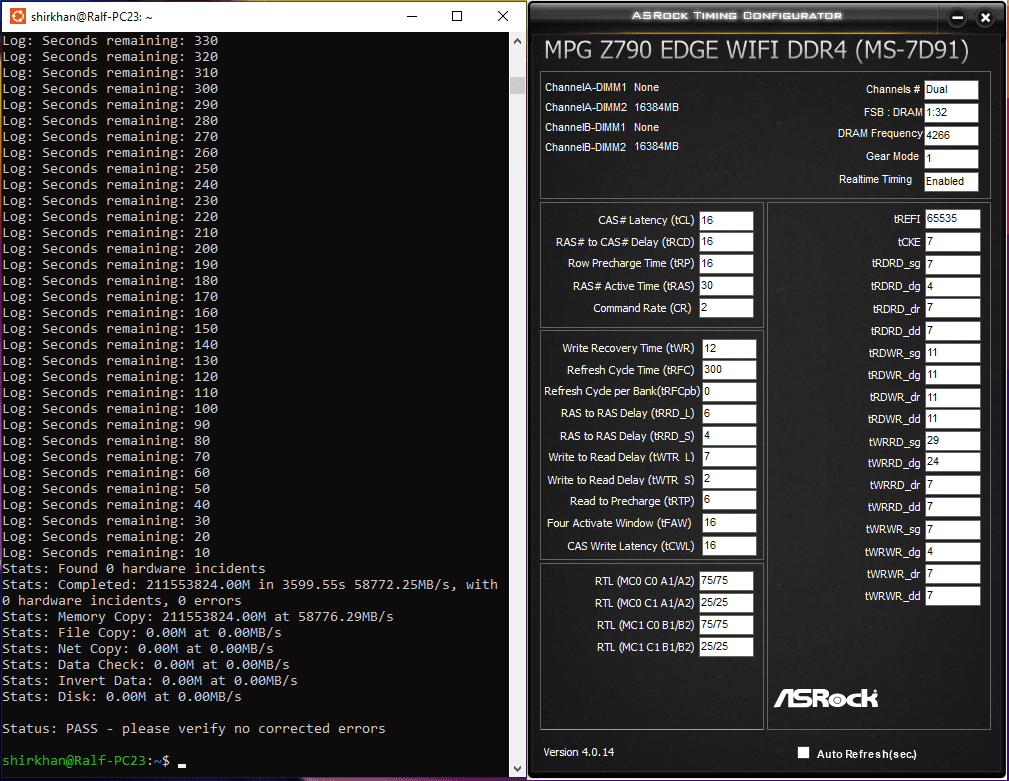Enable the Auto Refresh(sec) checkbox
This screenshot has height=781, width=1009.
click(803, 753)
